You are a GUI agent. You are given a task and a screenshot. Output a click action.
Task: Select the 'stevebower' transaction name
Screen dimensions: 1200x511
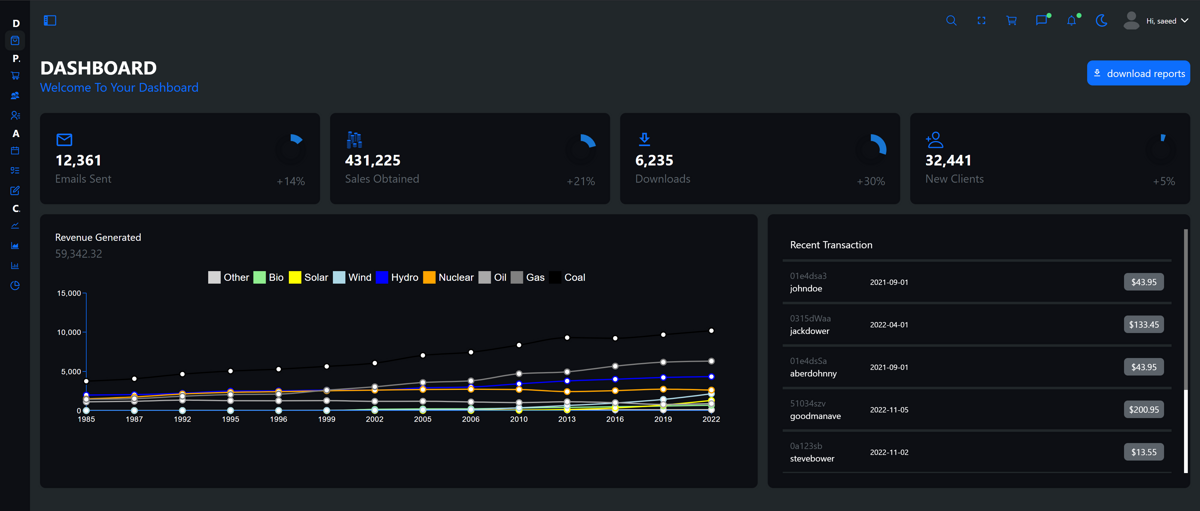point(812,459)
